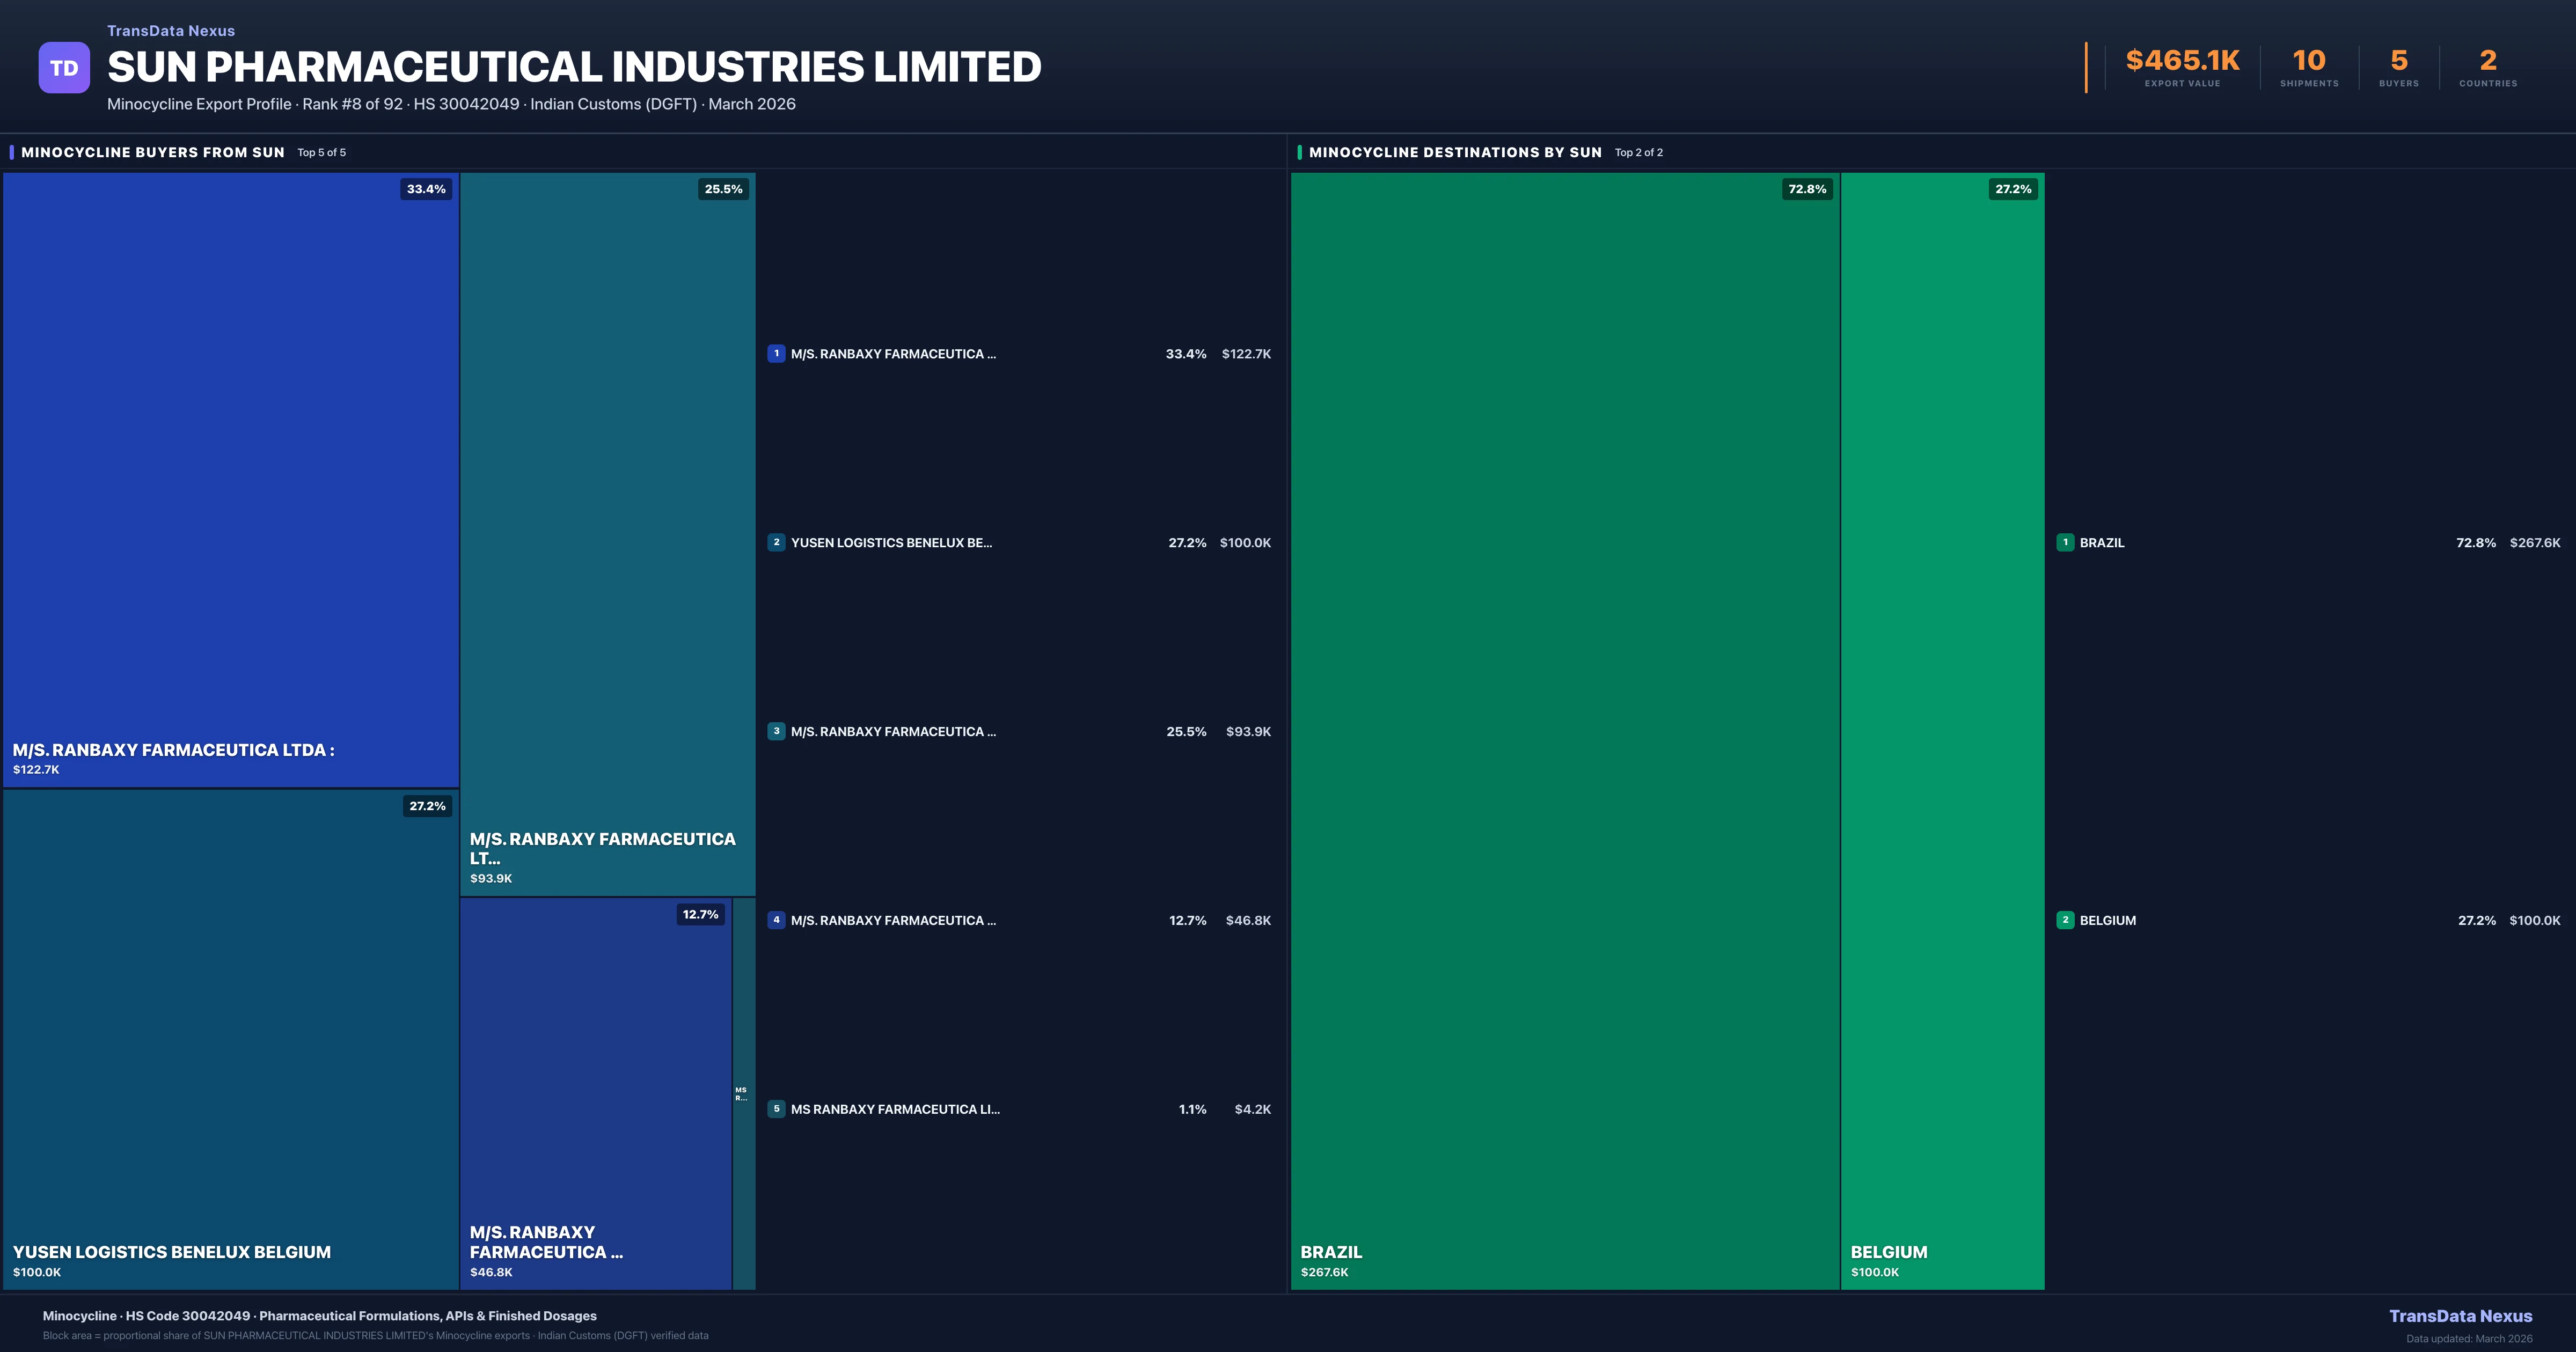This screenshot has width=2576, height=1352.
Task: Click rank 5 badge for MS Ranbaxy Farmaceutica LI
Action: click(776, 1108)
